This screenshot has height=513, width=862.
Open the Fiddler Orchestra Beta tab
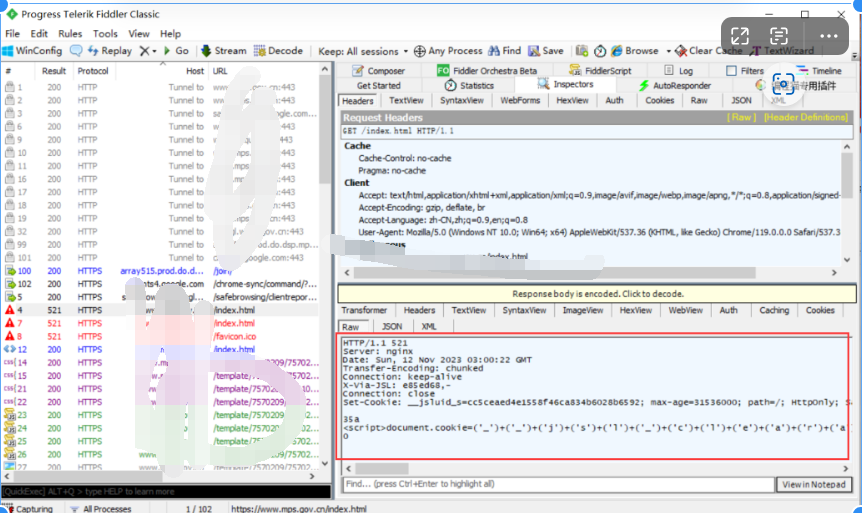click(487, 71)
